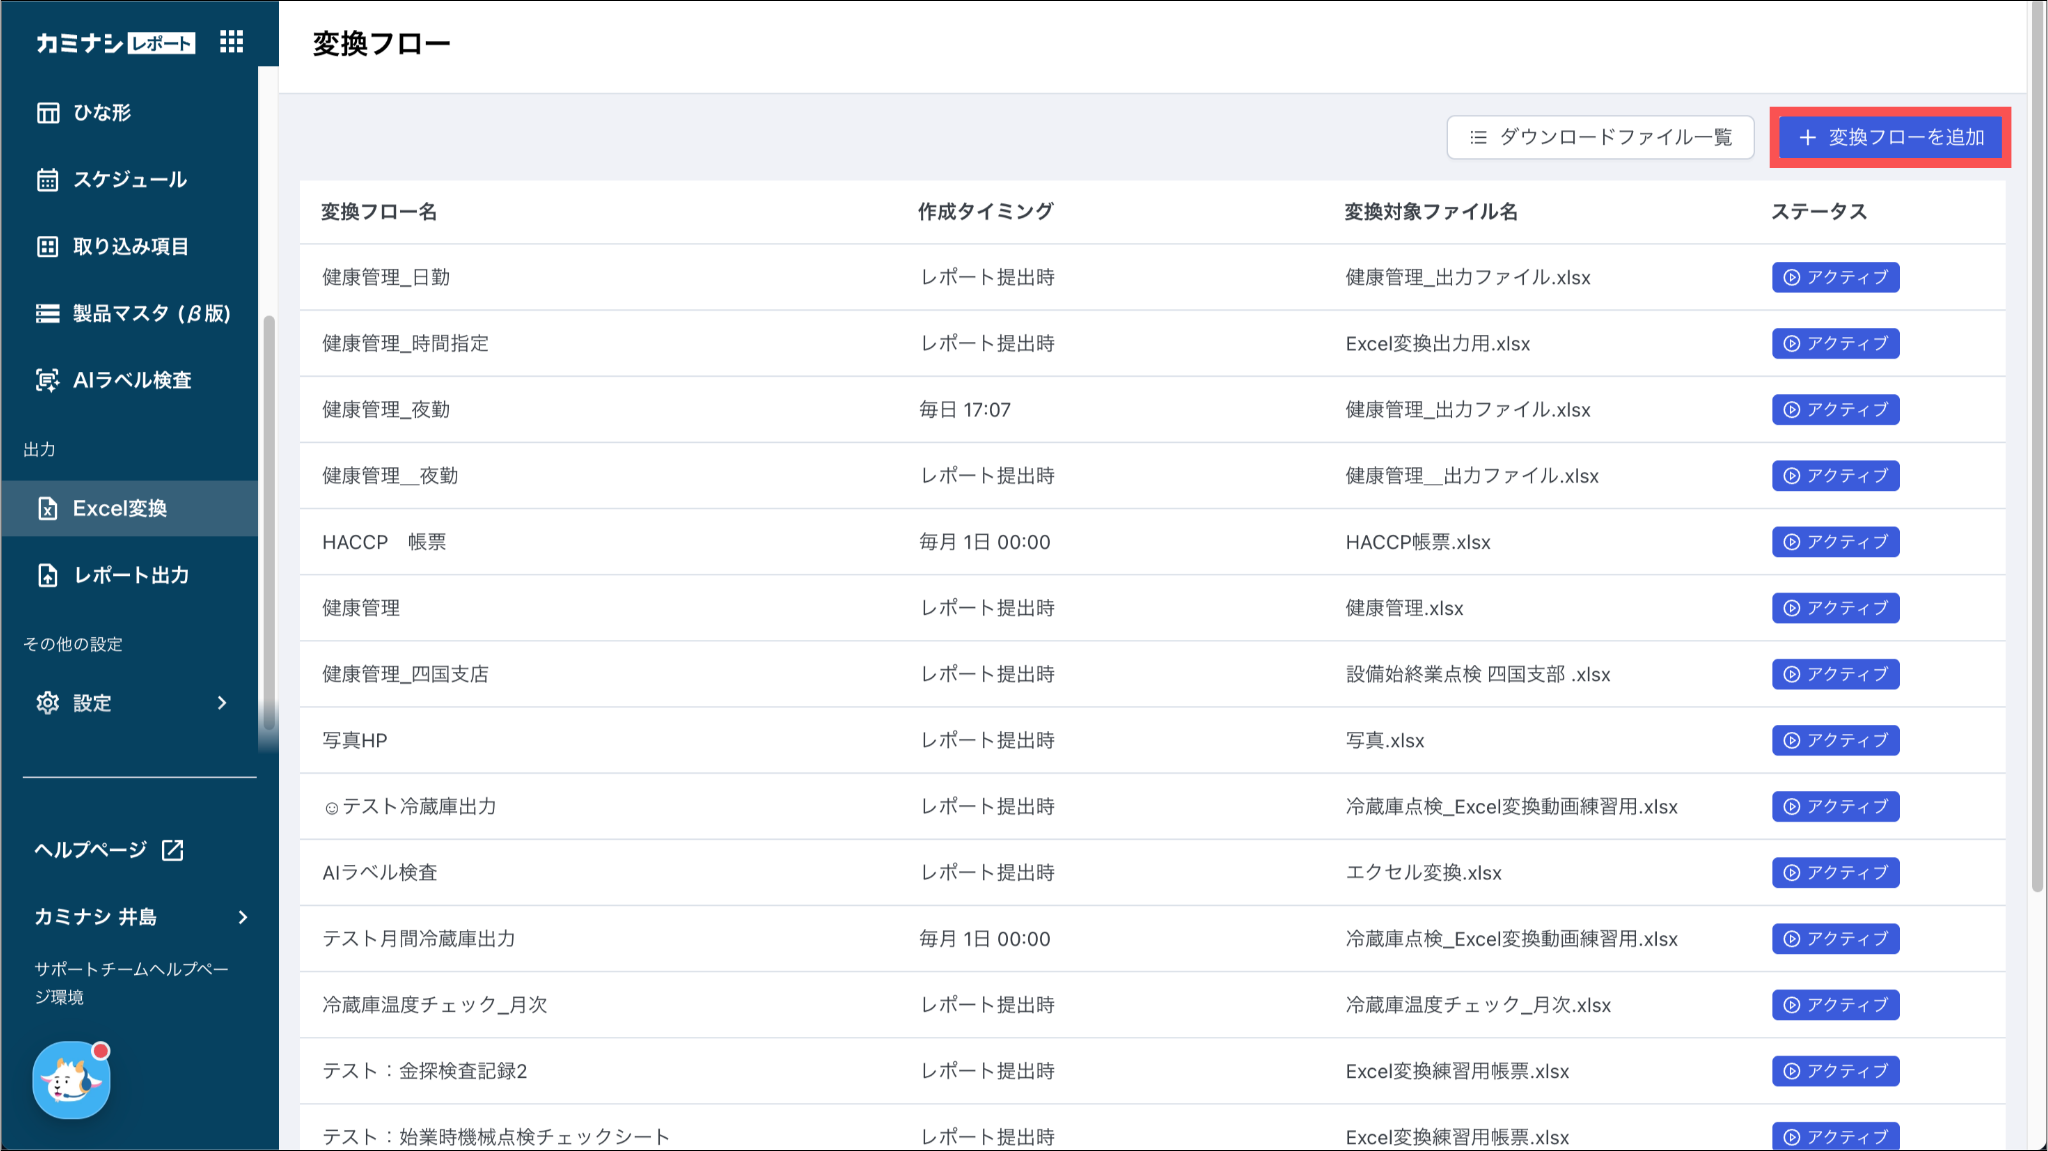The width and height of the screenshot is (2048, 1151).
Task: Toggle アクティブ status for 写真HP row
Action: 1835,740
